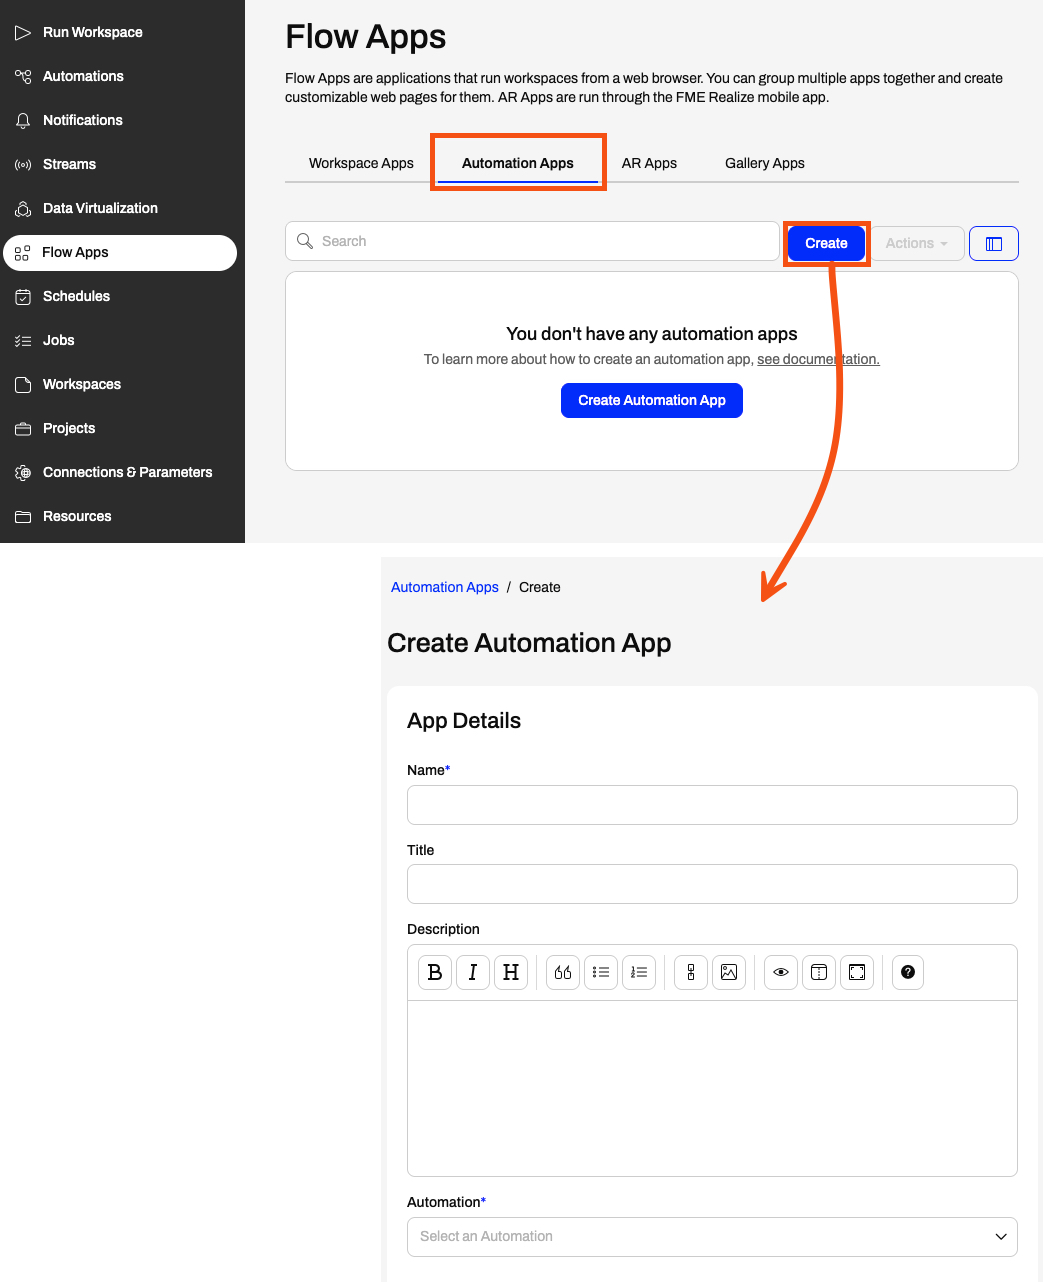Screen dimensions: 1046x1282
Task: Open the Select an Automation dropdown
Action: [x=712, y=1237]
